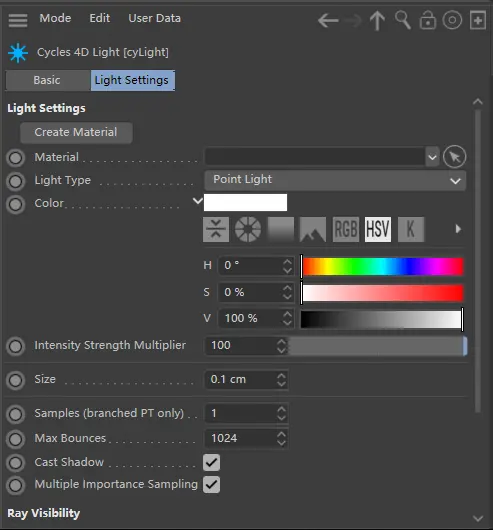Click the Cycles 4D Light star icon

tap(18, 53)
